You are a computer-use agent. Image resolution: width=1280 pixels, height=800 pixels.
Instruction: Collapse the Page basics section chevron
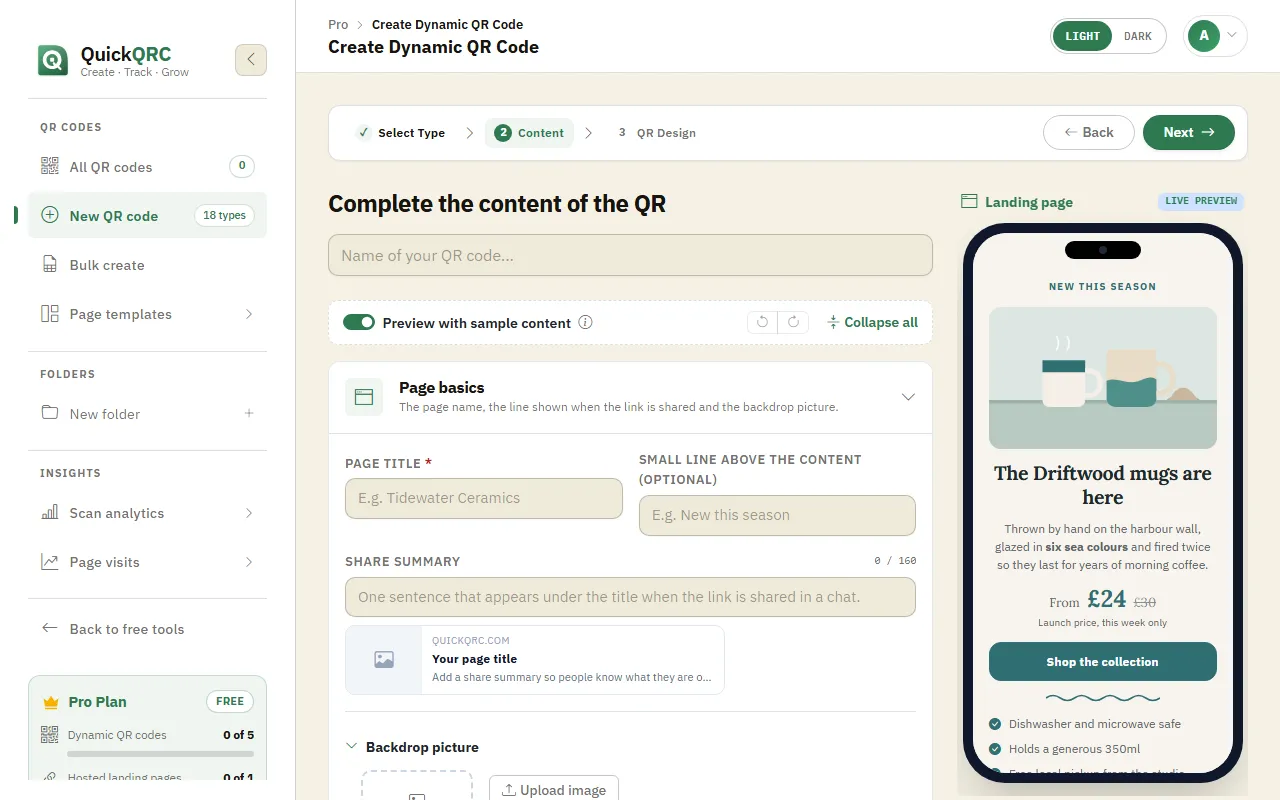click(908, 397)
